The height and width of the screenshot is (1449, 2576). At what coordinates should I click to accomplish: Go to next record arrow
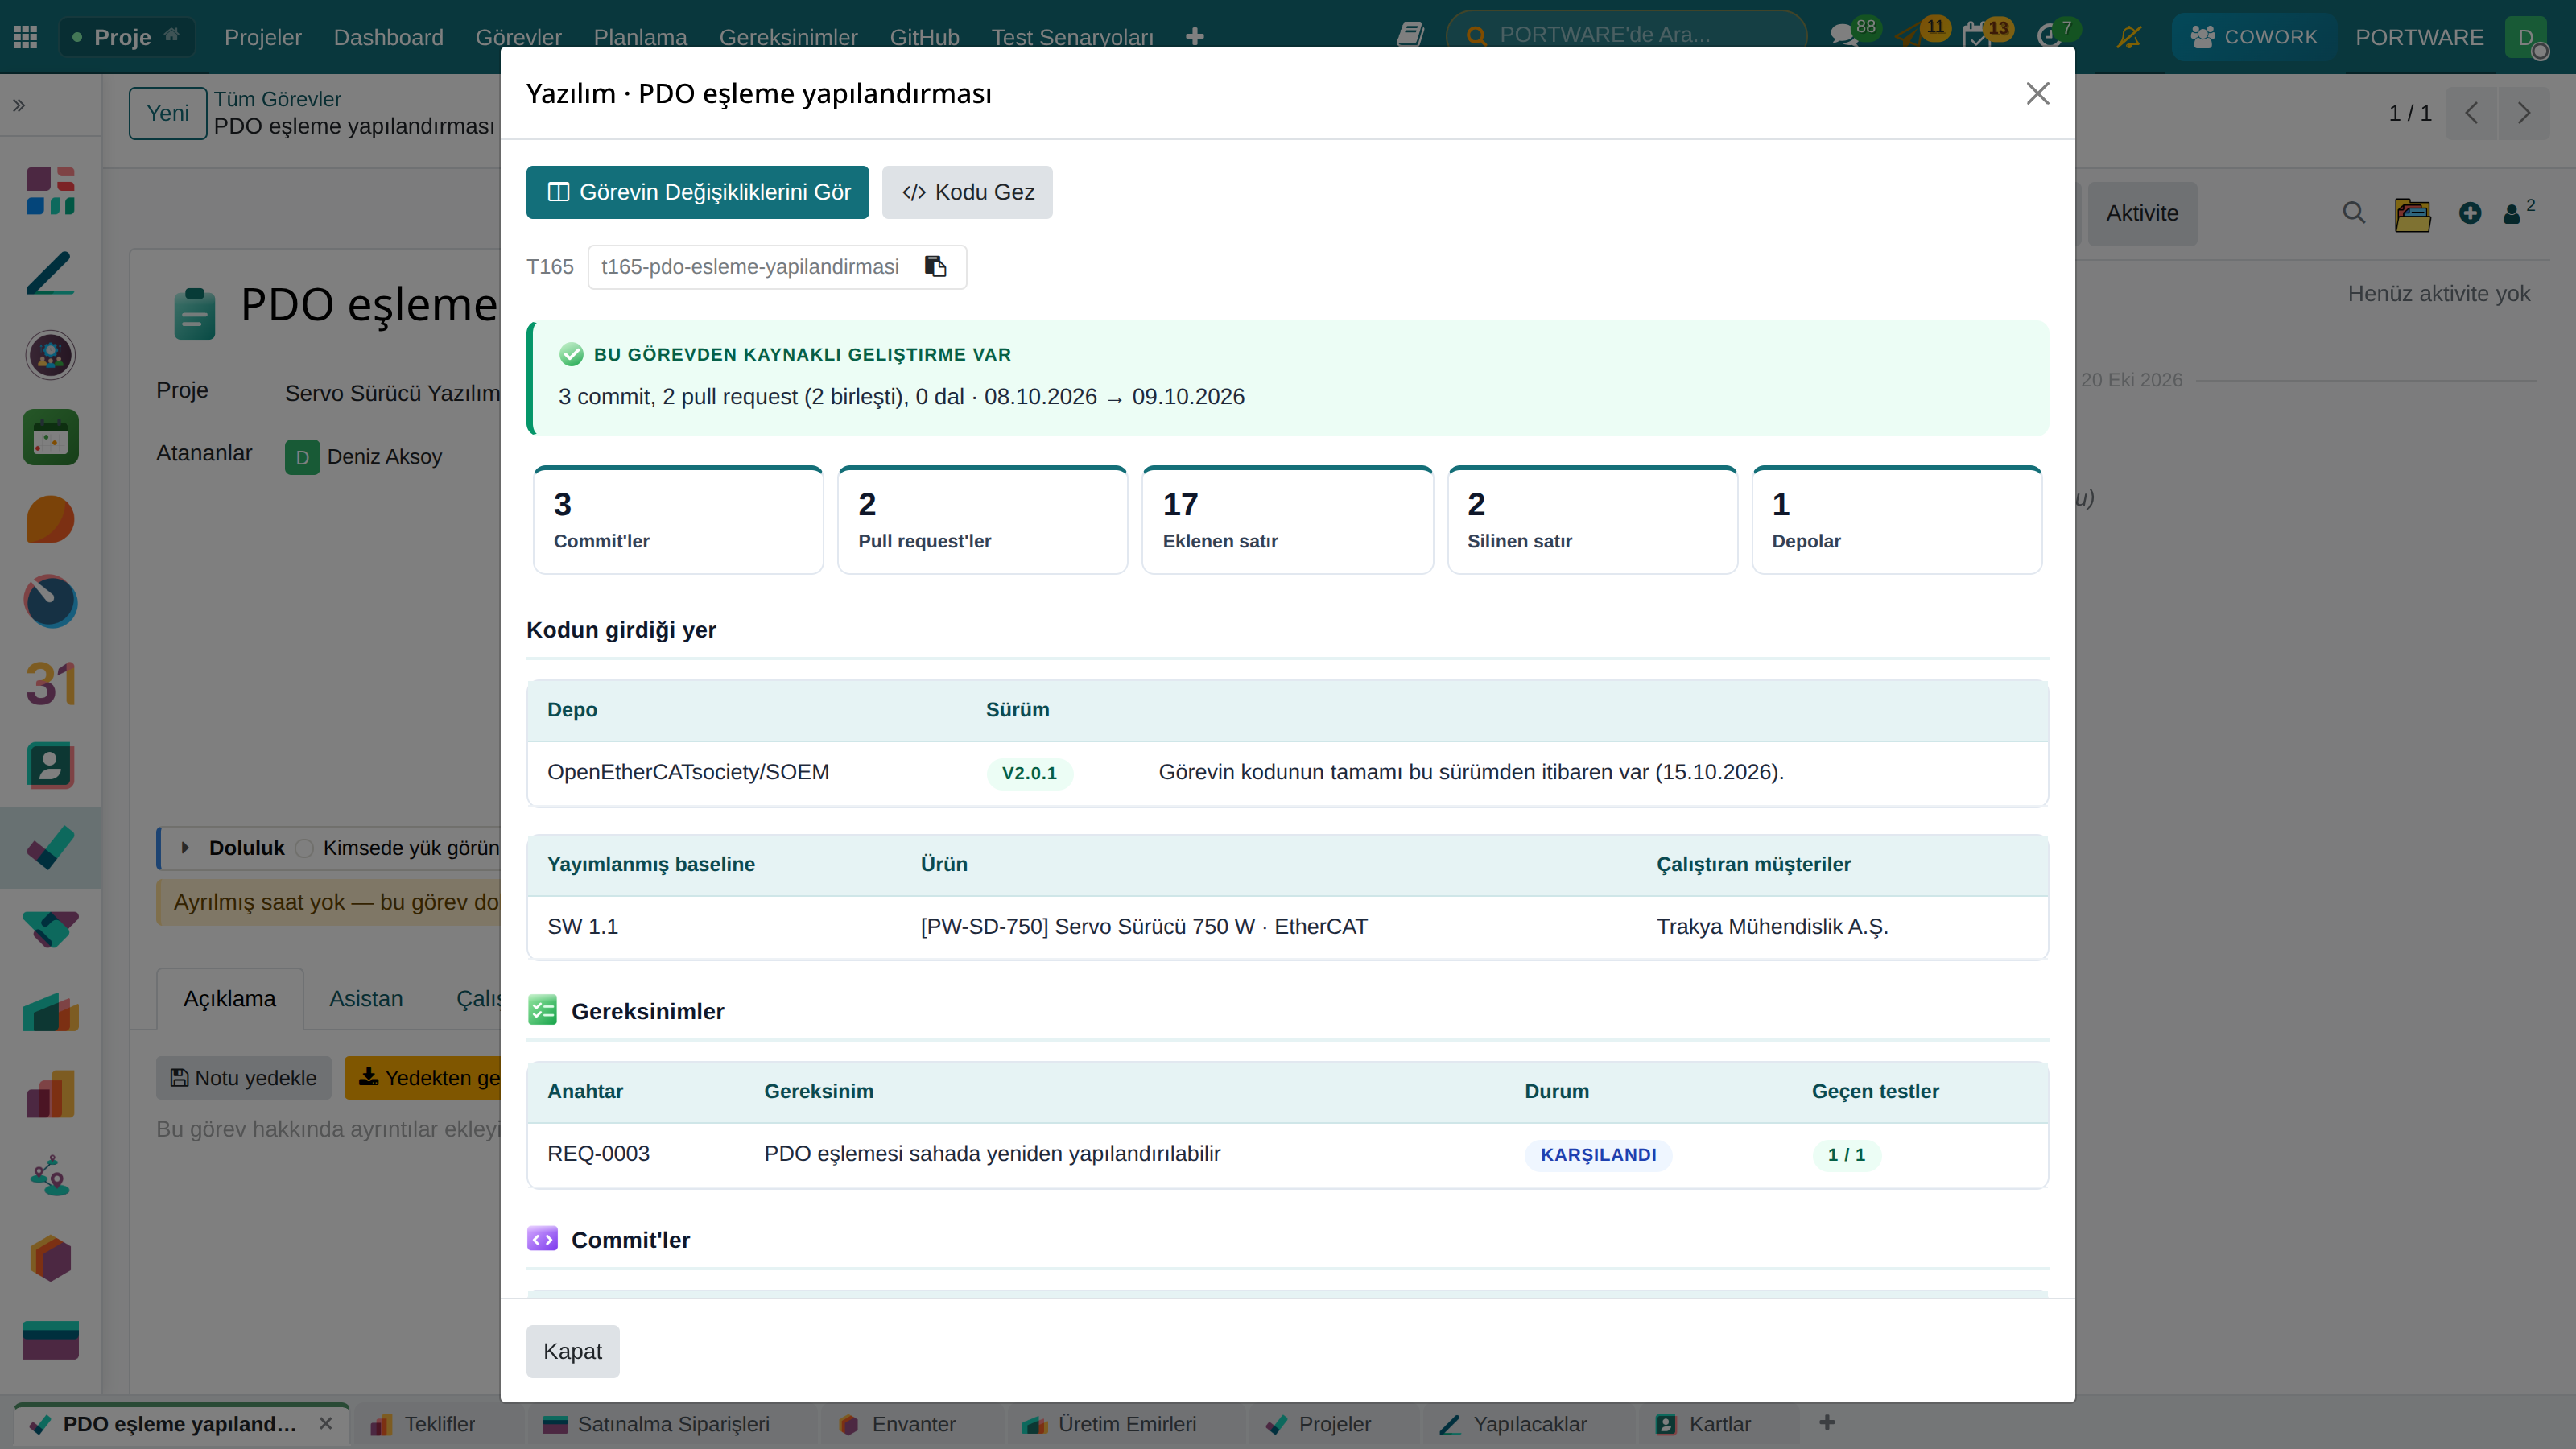click(2524, 113)
